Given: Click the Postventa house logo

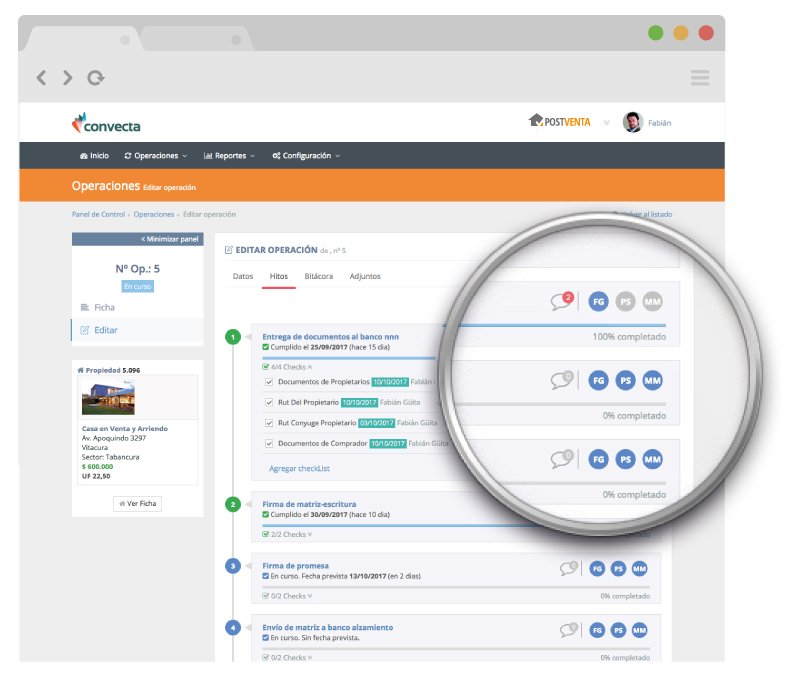Looking at the screenshot, I should coord(559,121).
